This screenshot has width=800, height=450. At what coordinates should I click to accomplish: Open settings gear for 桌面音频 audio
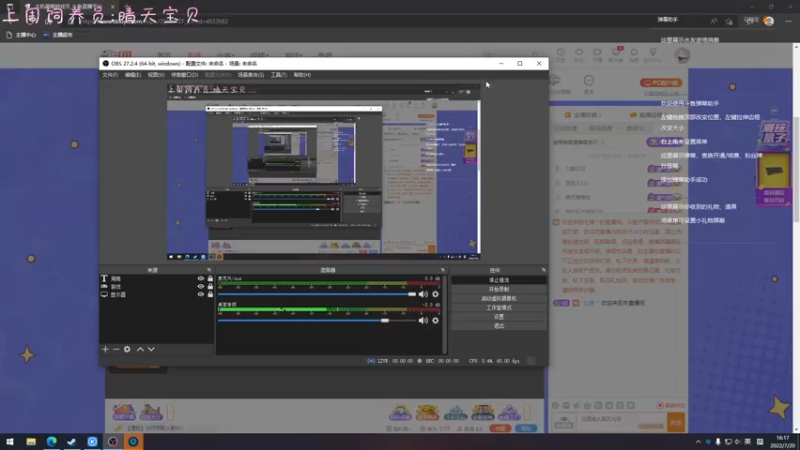[x=435, y=320]
